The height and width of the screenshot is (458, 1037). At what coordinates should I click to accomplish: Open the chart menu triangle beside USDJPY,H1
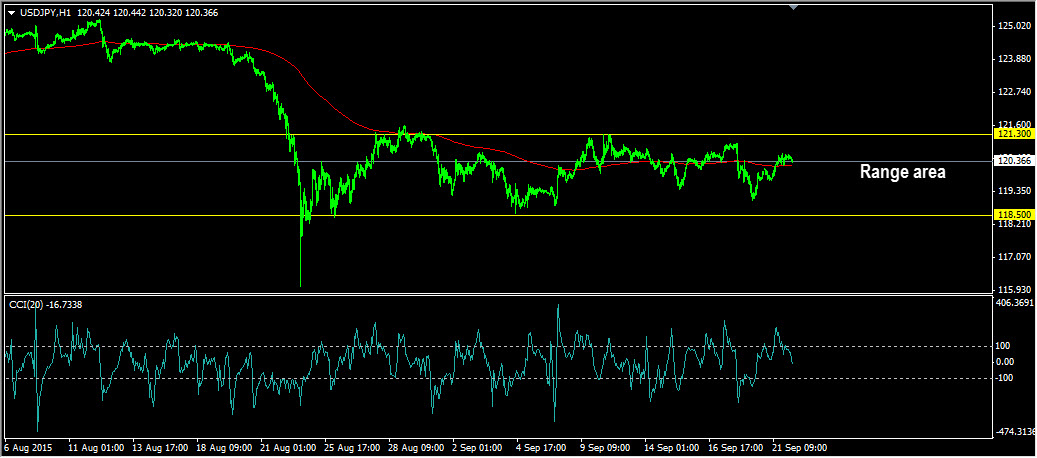click(11, 13)
